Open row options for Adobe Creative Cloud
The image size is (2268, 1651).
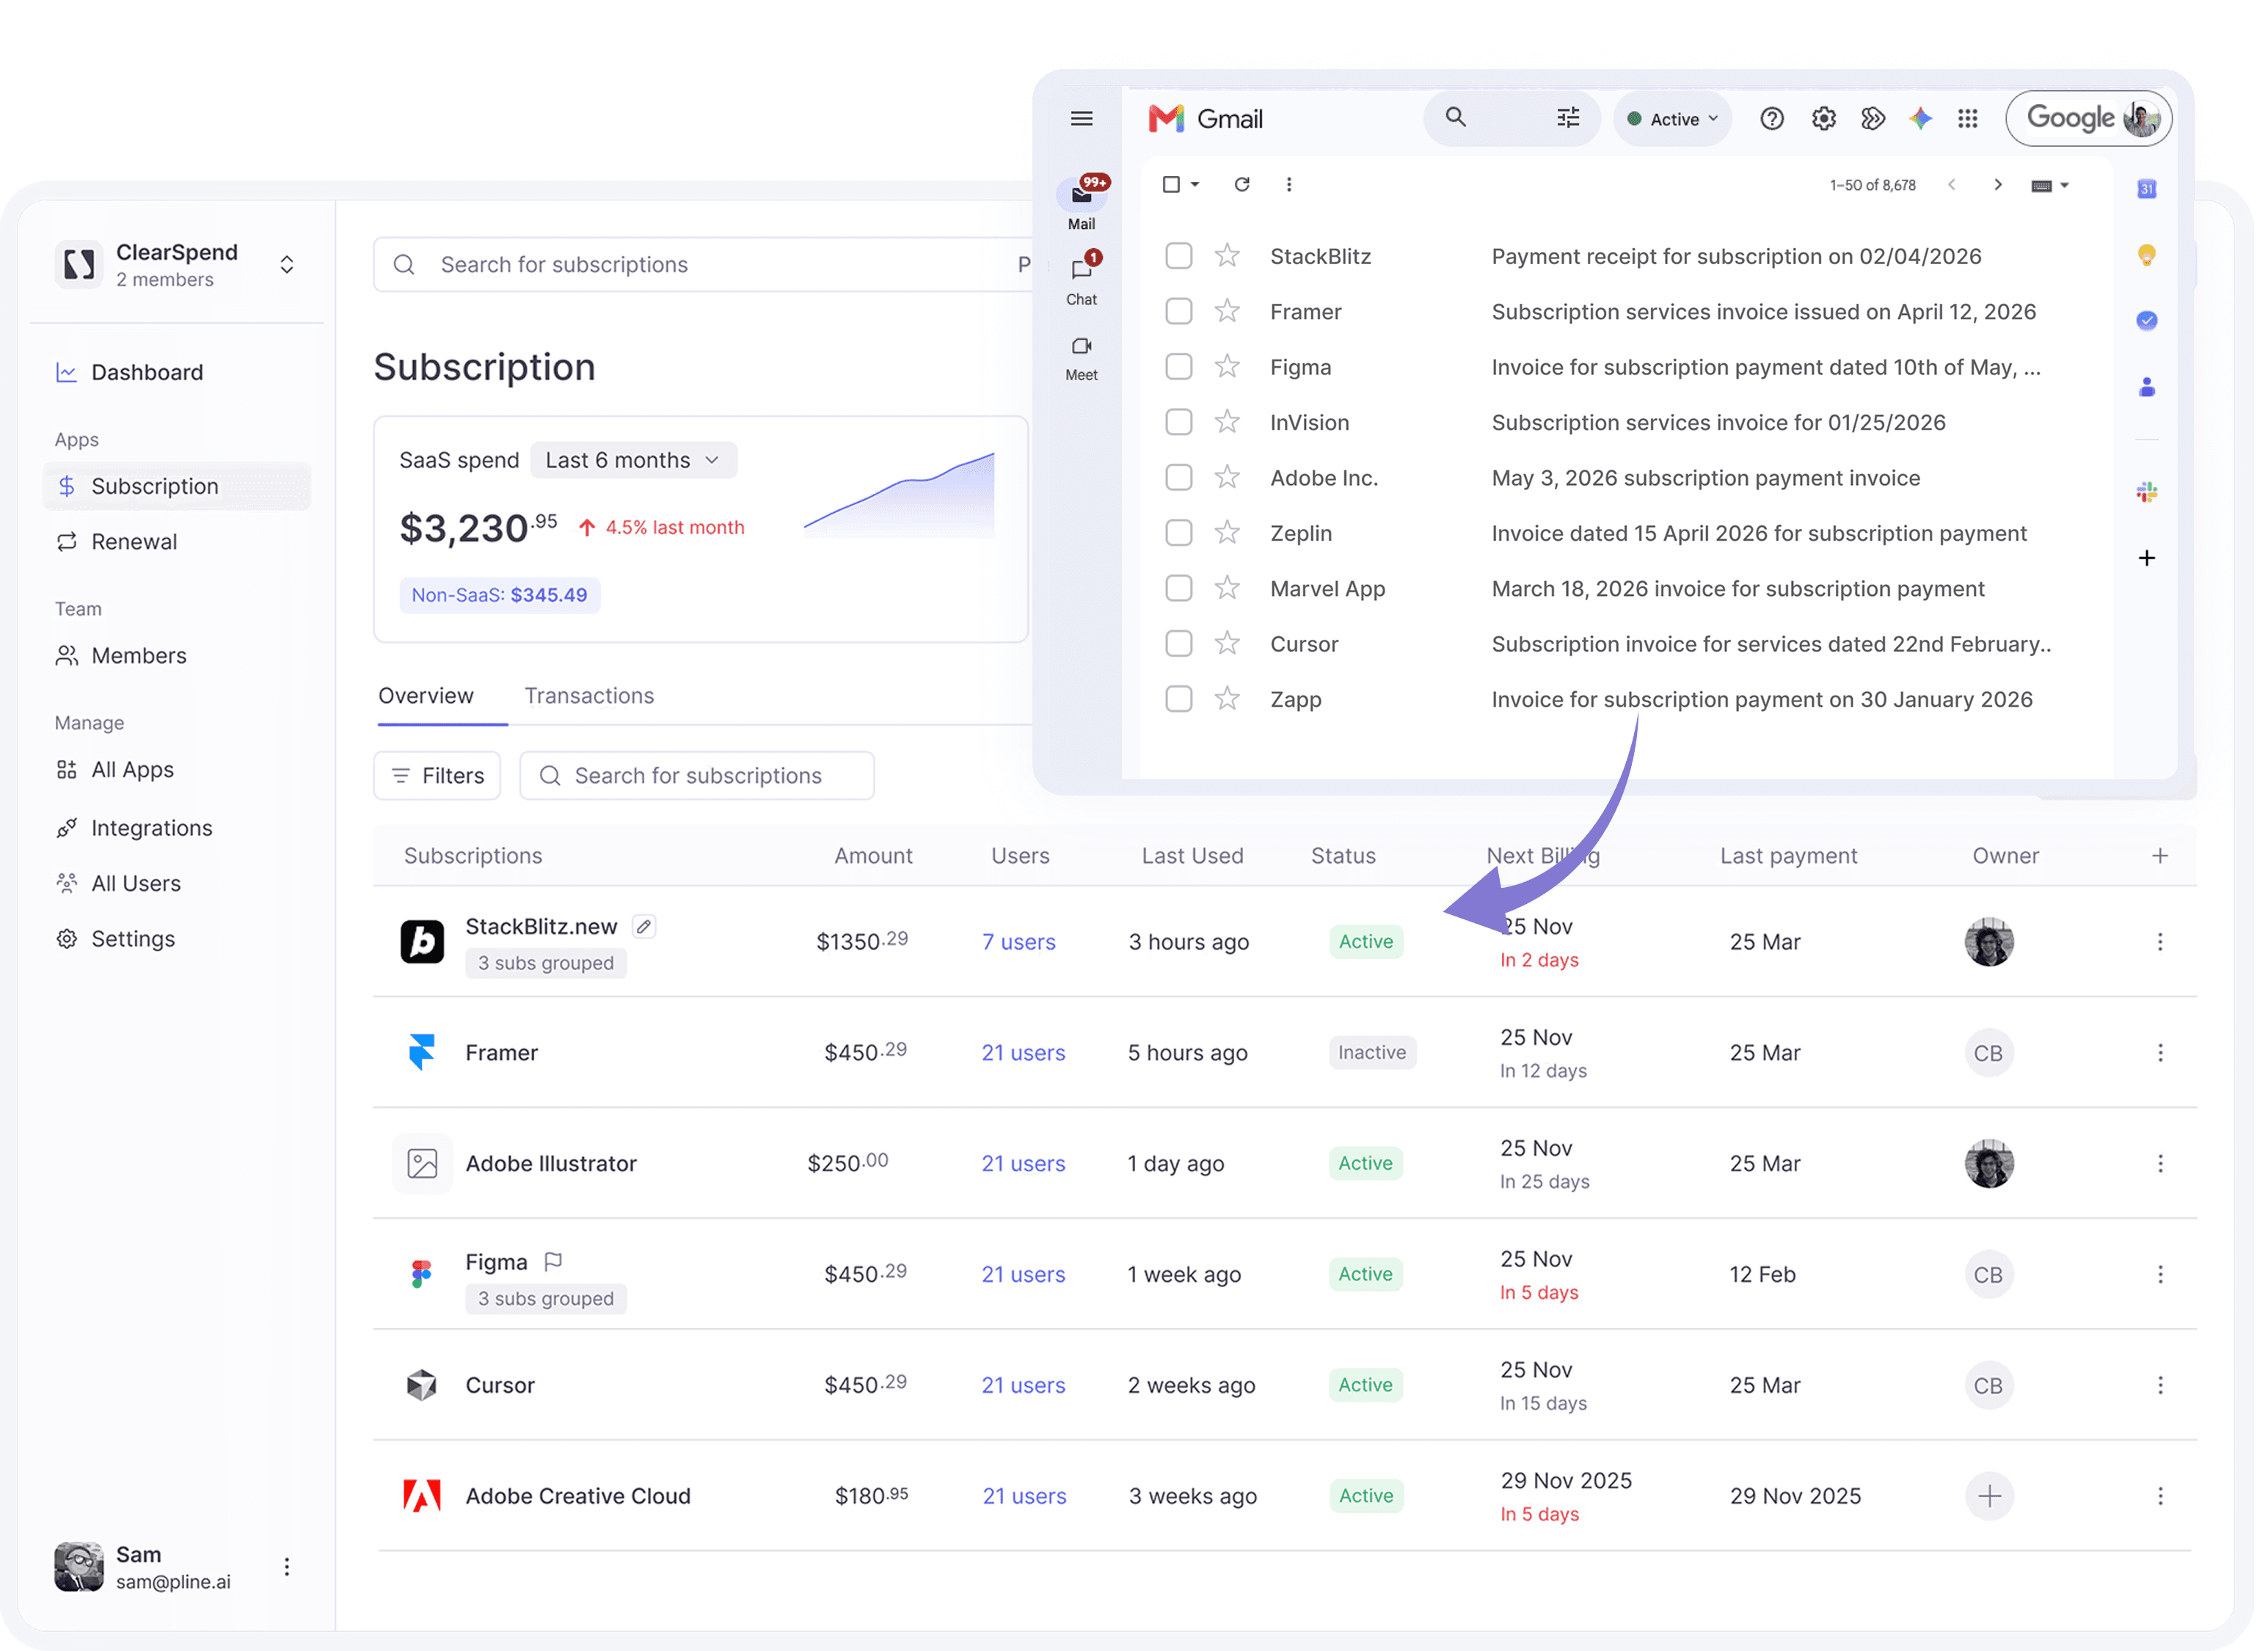[2159, 1496]
